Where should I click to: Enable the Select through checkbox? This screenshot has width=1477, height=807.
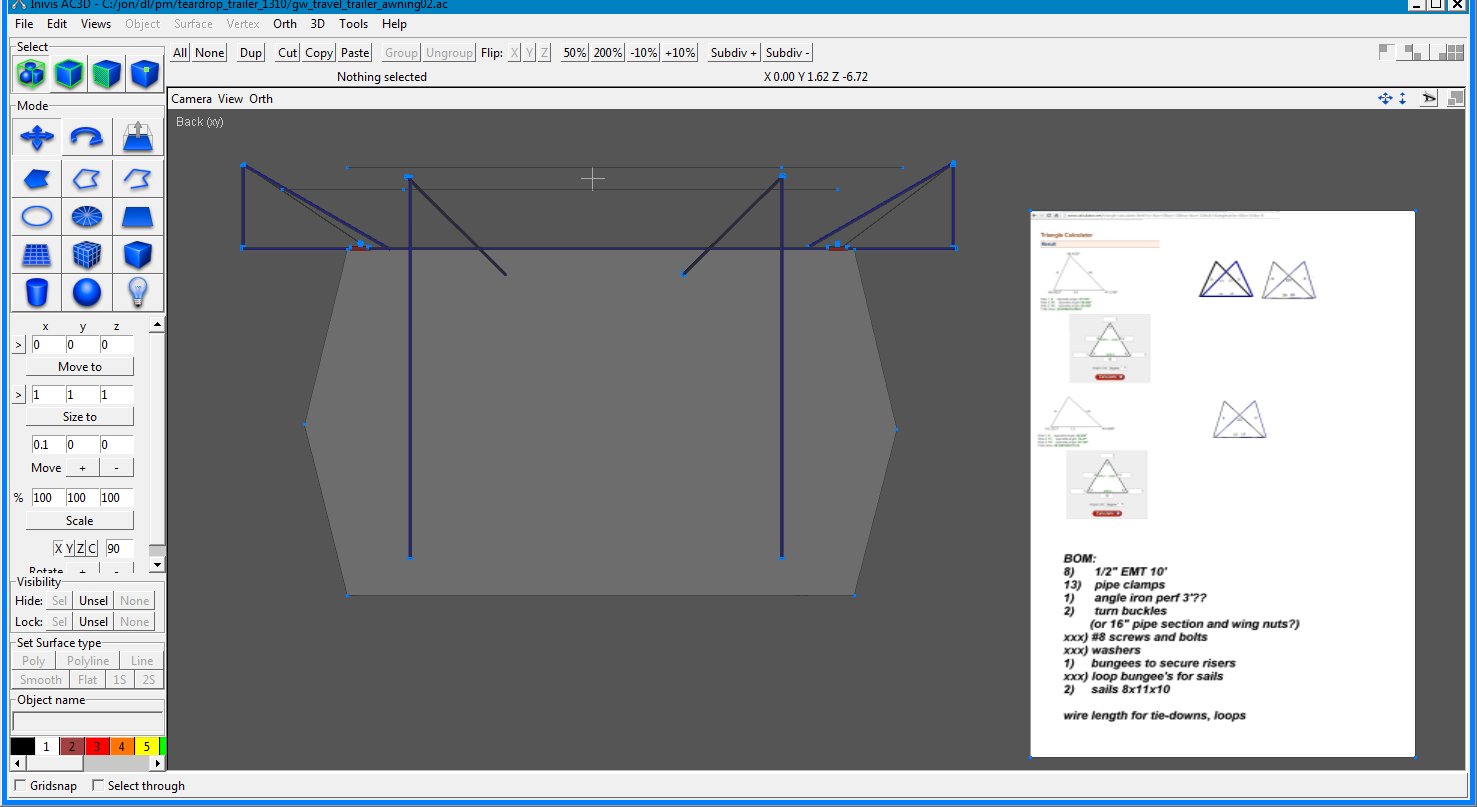tap(97, 786)
